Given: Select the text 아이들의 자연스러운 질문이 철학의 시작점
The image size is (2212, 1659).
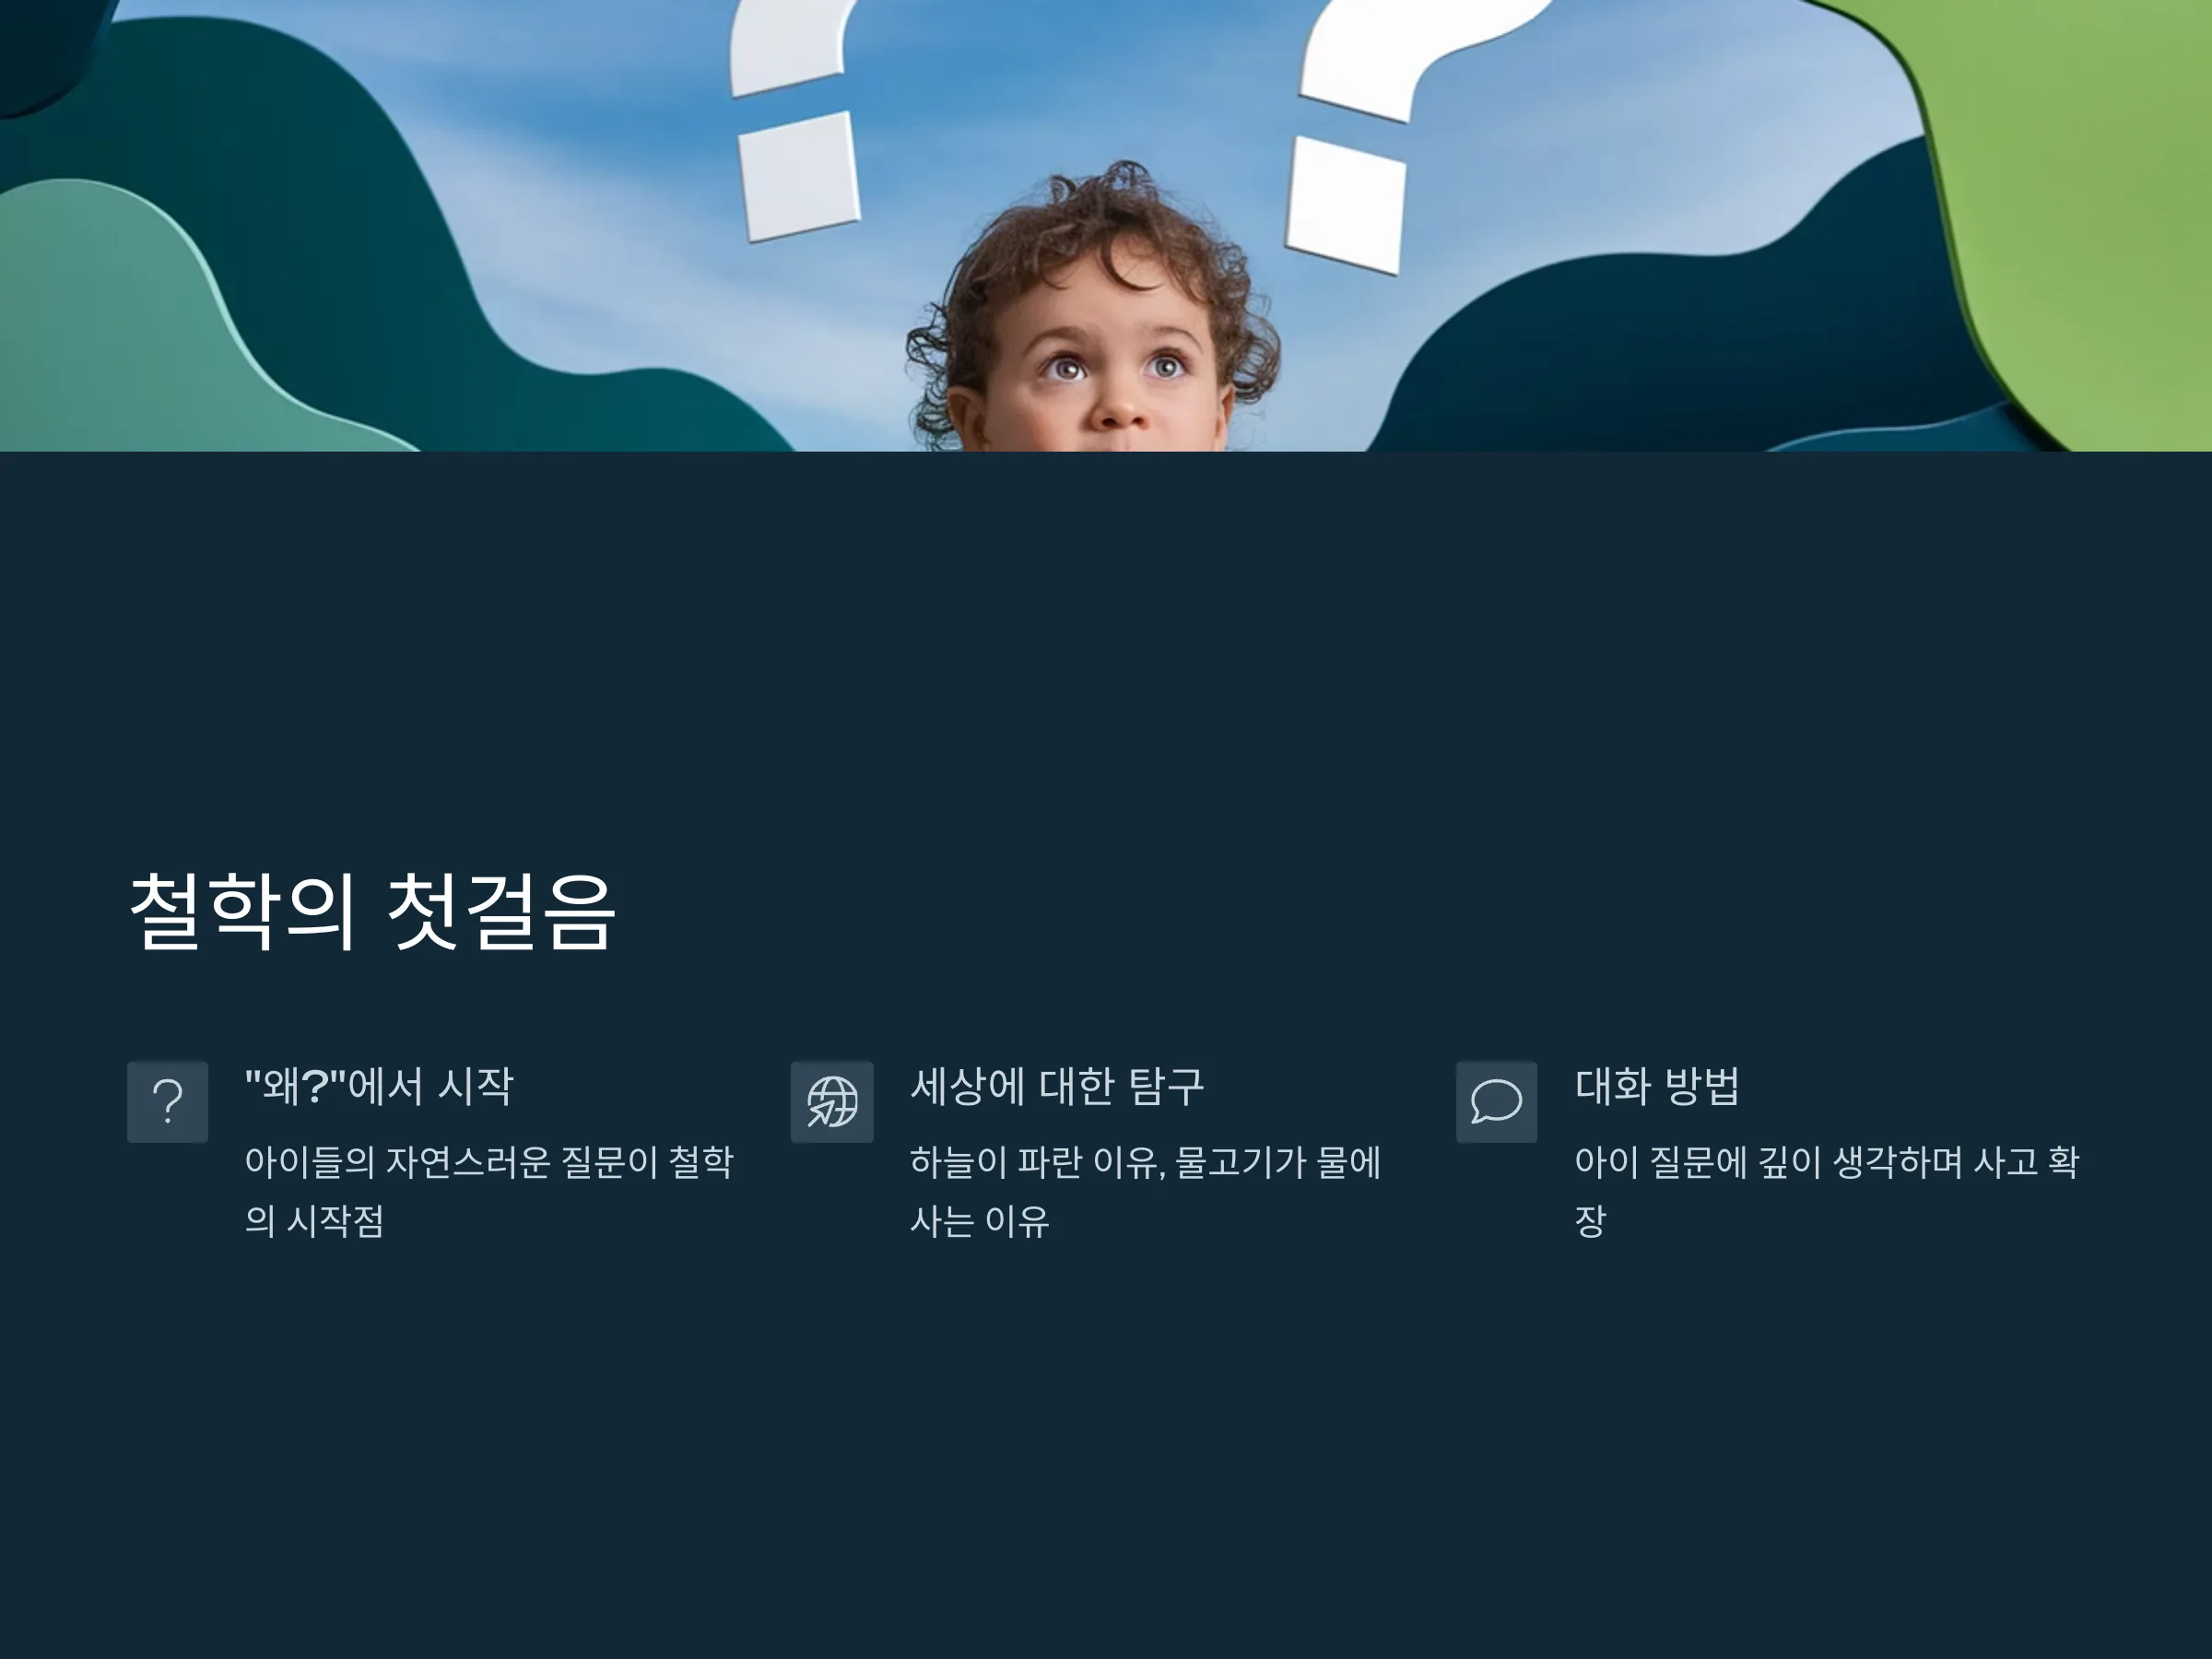Looking at the screenshot, I should (489, 1191).
